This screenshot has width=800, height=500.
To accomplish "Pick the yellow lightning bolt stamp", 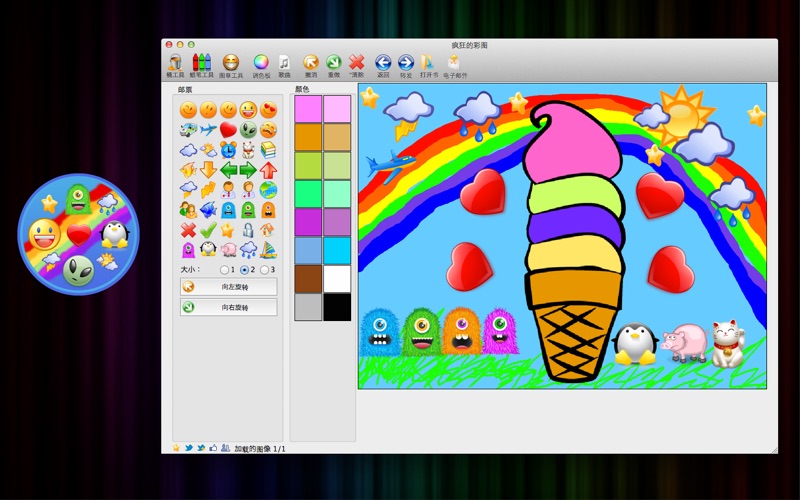I will (208, 190).
